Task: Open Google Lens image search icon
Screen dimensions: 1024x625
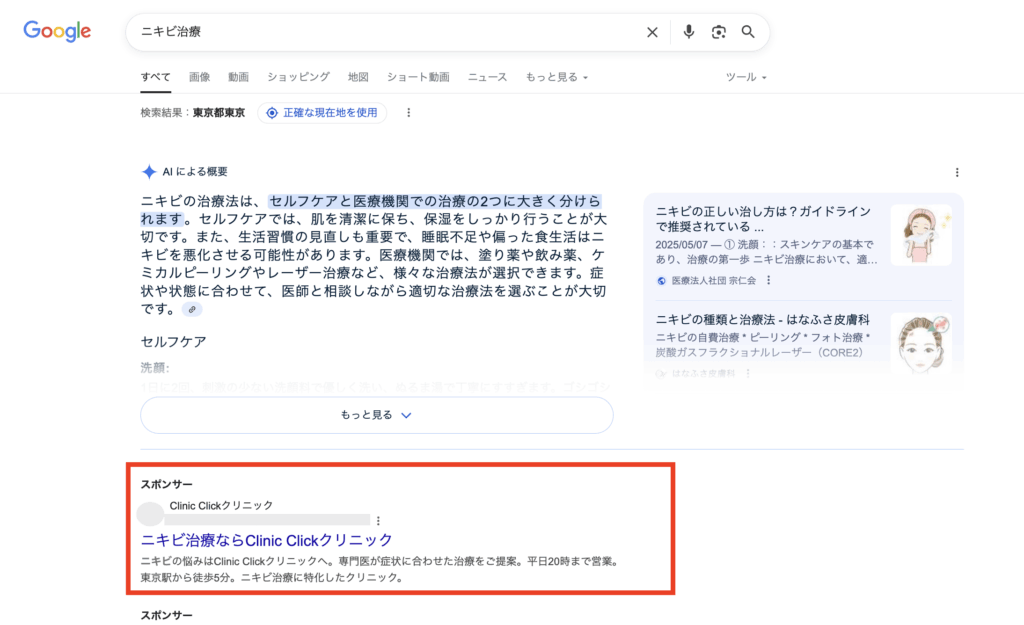Action: (718, 32)
